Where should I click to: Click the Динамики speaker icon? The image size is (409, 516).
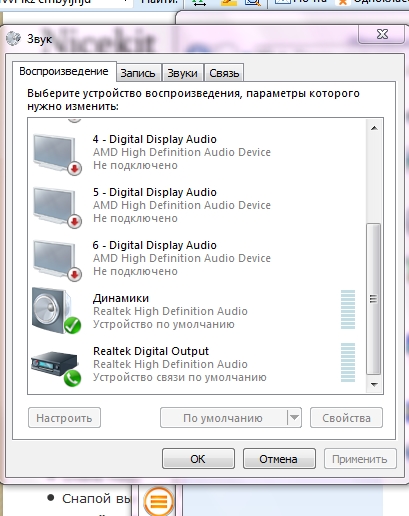[56, 311]
